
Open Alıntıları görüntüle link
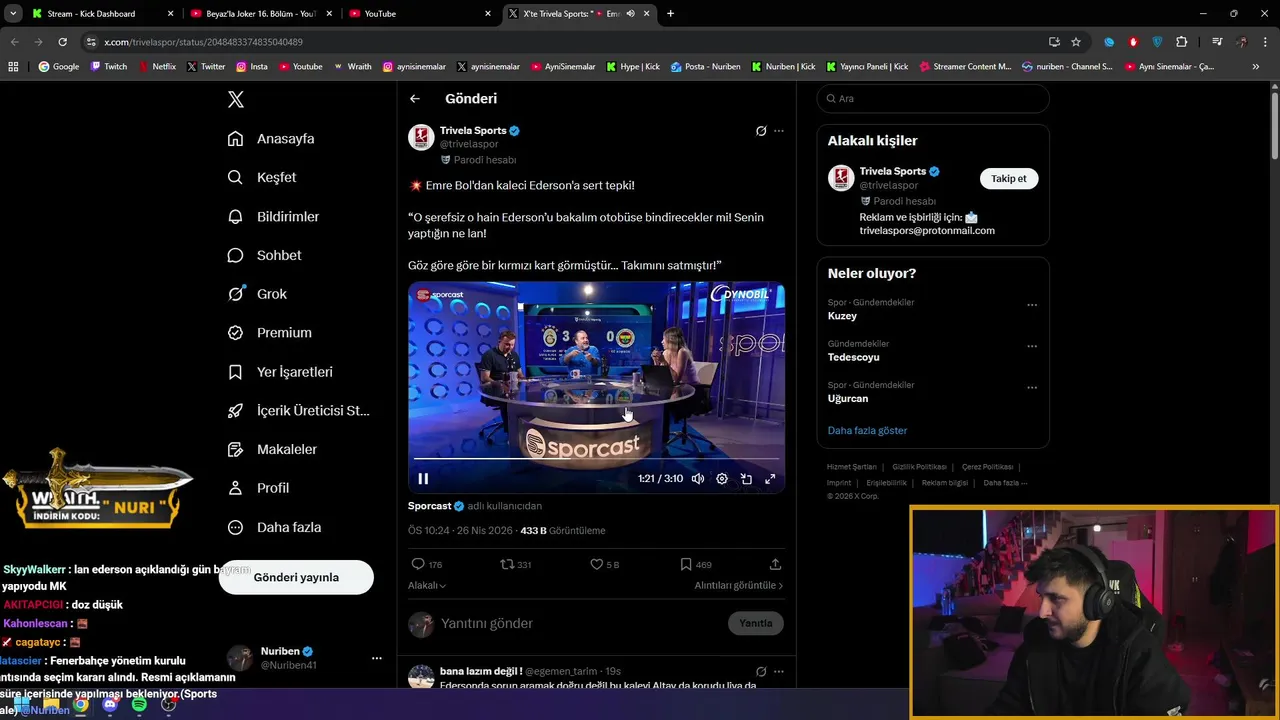coord(739,586)
